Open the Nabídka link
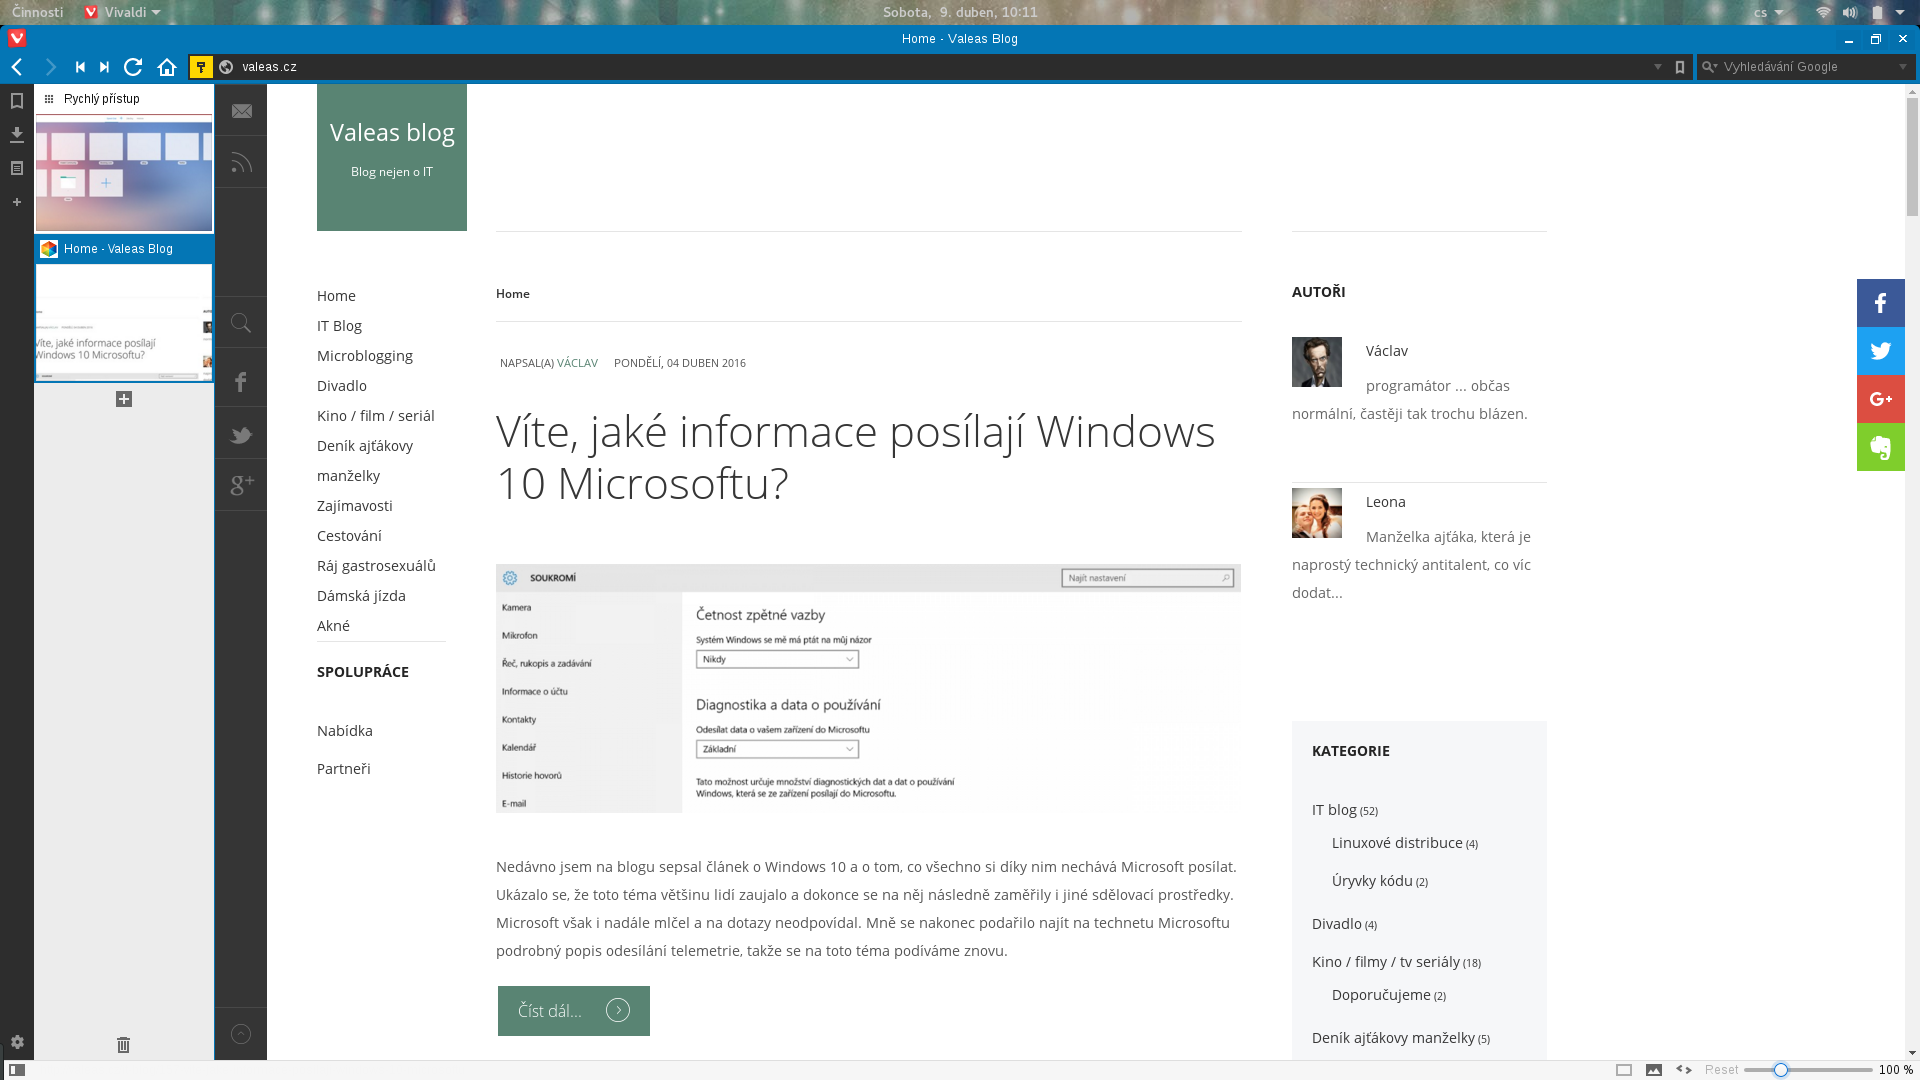 [345, 731]
